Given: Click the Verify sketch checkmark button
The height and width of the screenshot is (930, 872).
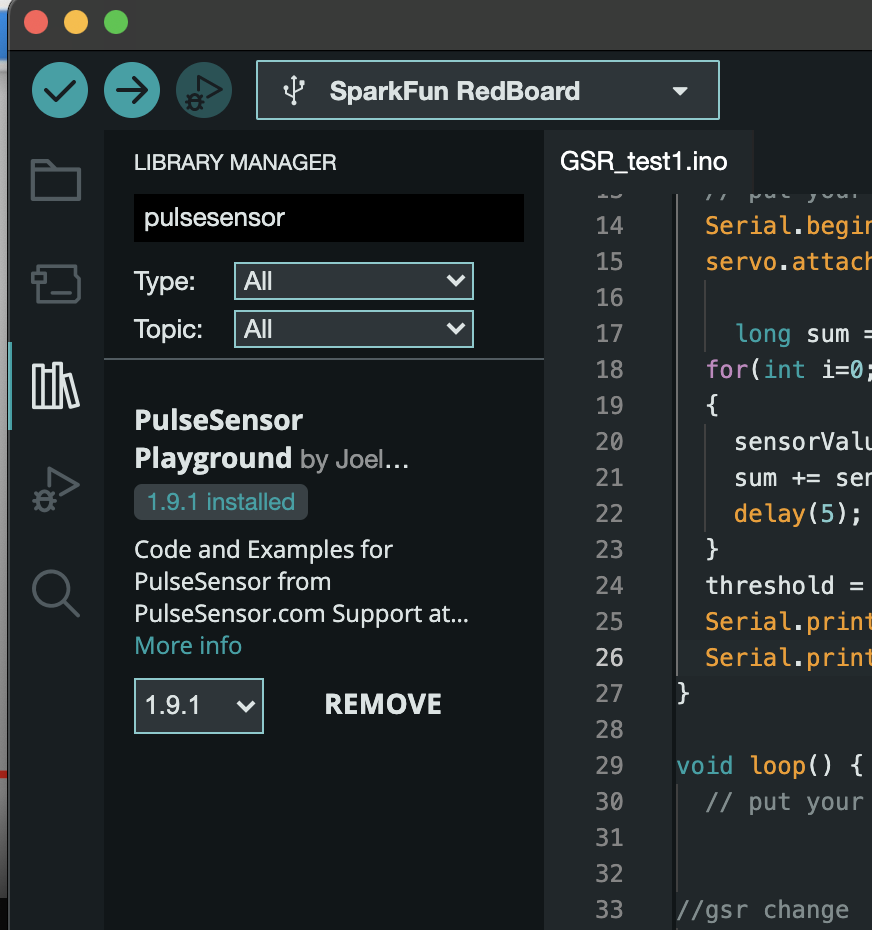Looking at the screenshot, I should tap(60, 90).
